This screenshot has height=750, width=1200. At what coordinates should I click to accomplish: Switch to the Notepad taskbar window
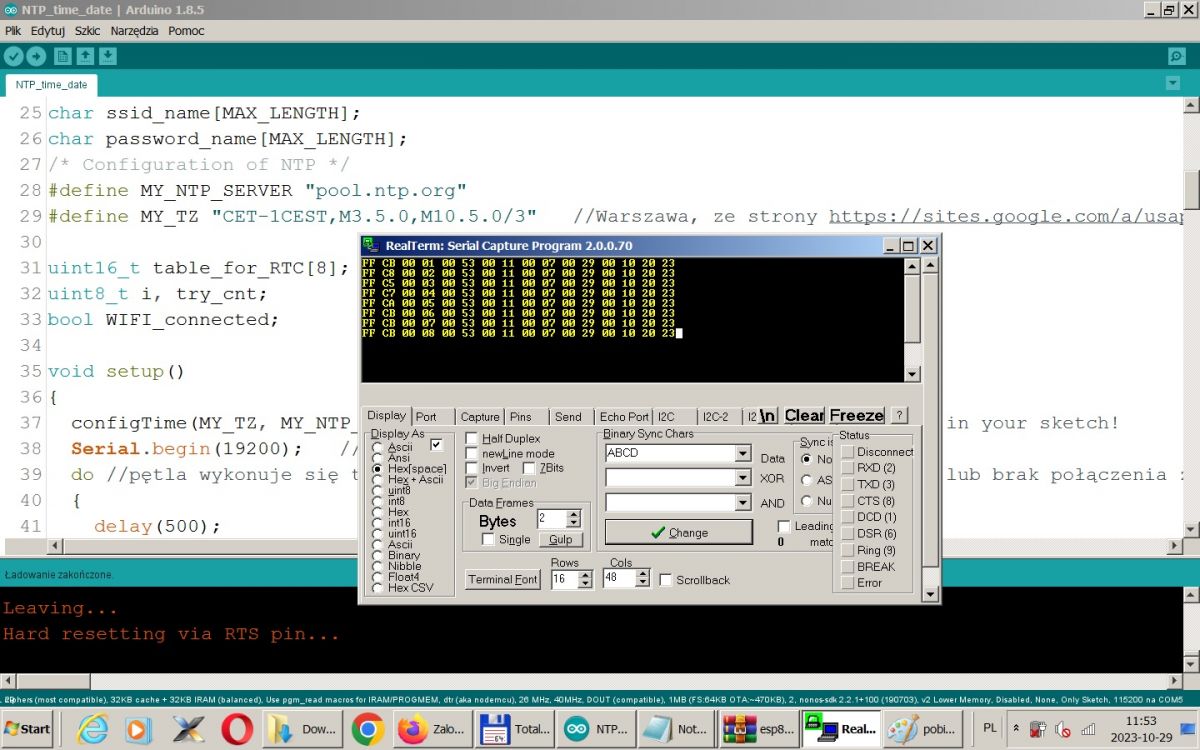point(677,729)
